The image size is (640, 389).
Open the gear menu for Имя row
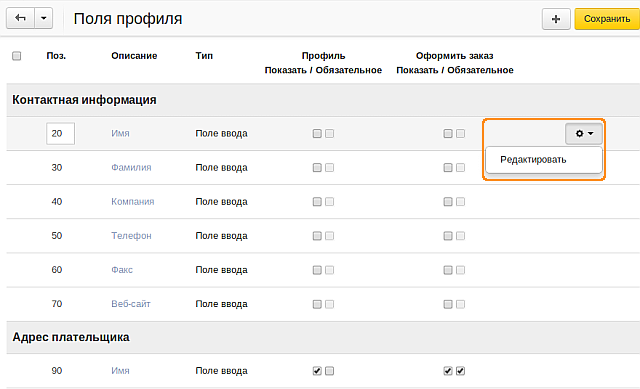click(x=584, y=133)
